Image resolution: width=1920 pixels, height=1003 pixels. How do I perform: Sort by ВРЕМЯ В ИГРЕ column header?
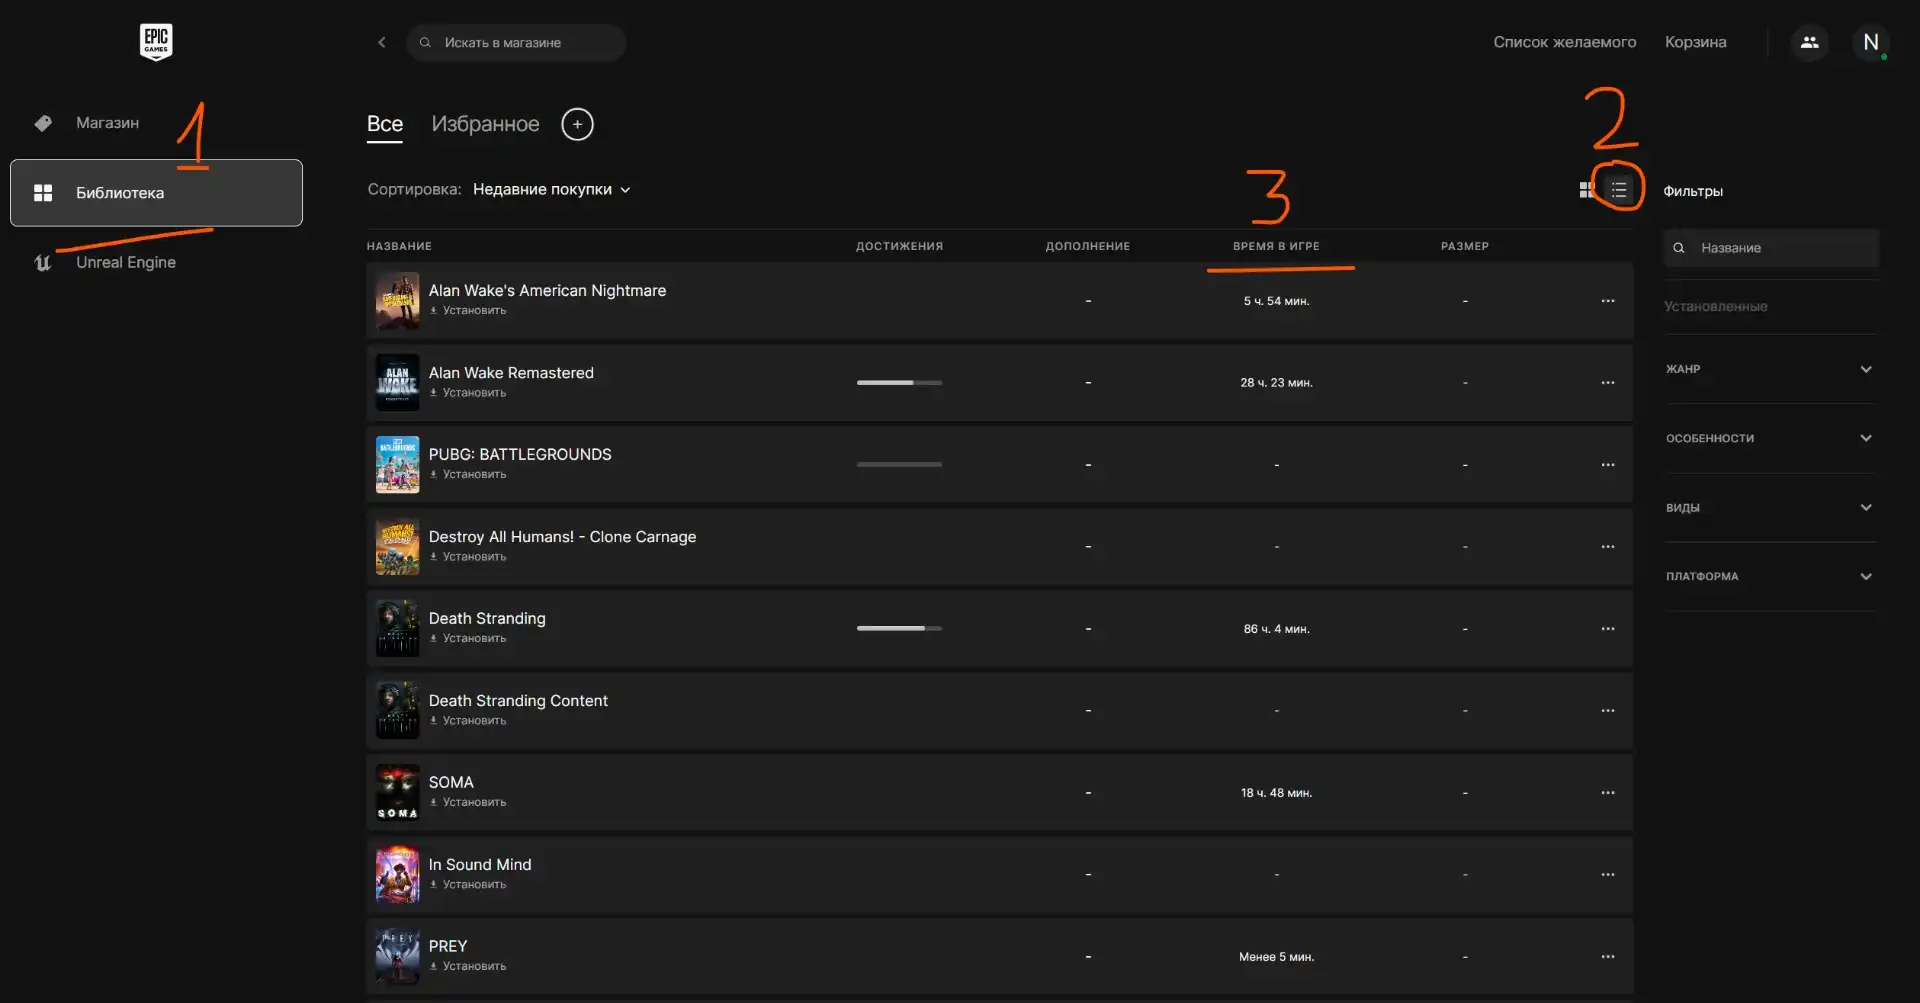tap(1276, 246)
